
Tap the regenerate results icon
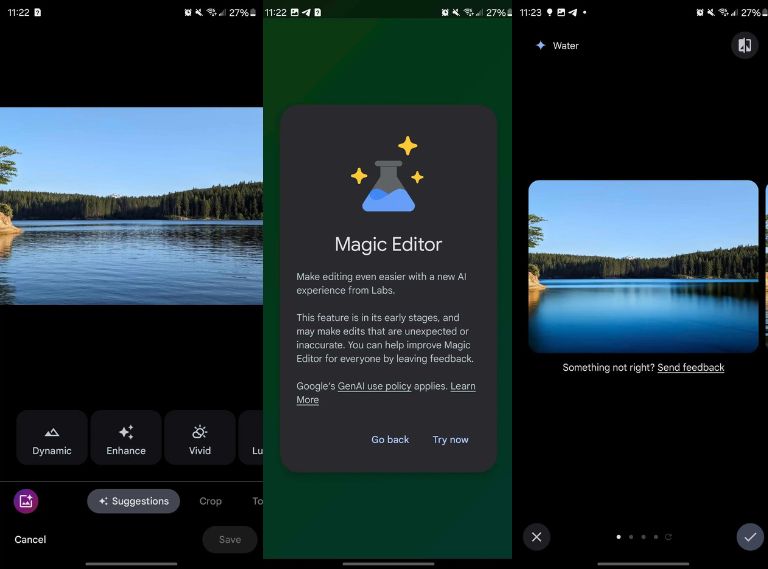(x=668, y=537)
